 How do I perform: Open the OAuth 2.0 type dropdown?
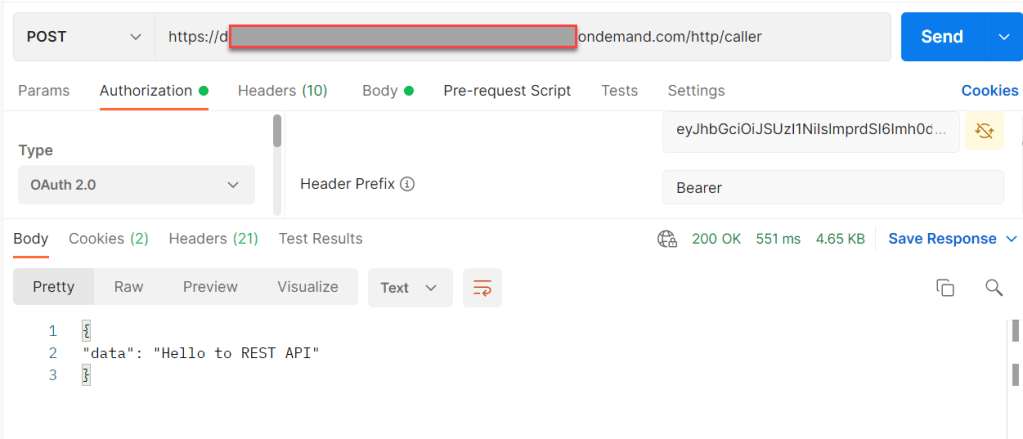point(136,185)
